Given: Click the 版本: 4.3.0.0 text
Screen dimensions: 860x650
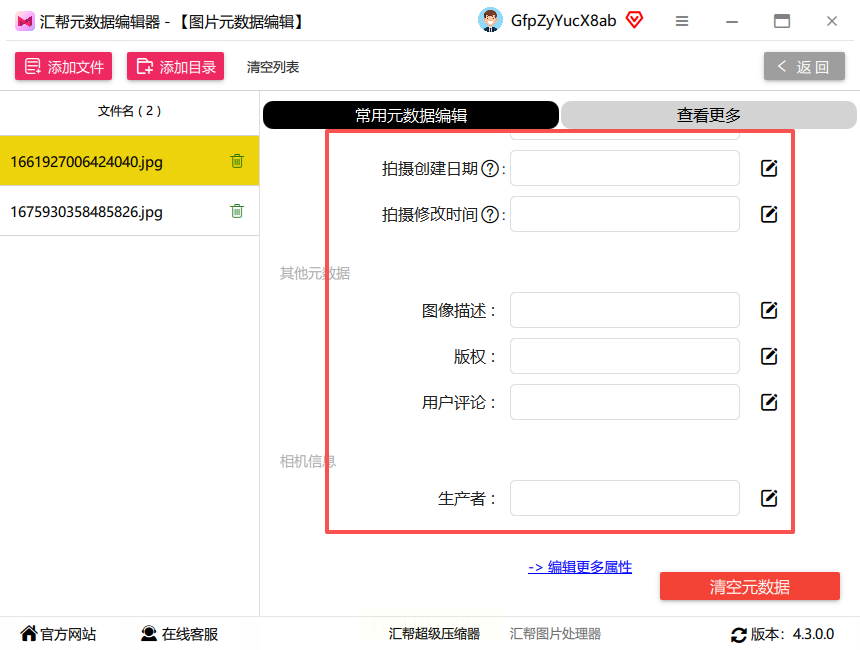Looking at the screenshot, I should tap(792, 634).
